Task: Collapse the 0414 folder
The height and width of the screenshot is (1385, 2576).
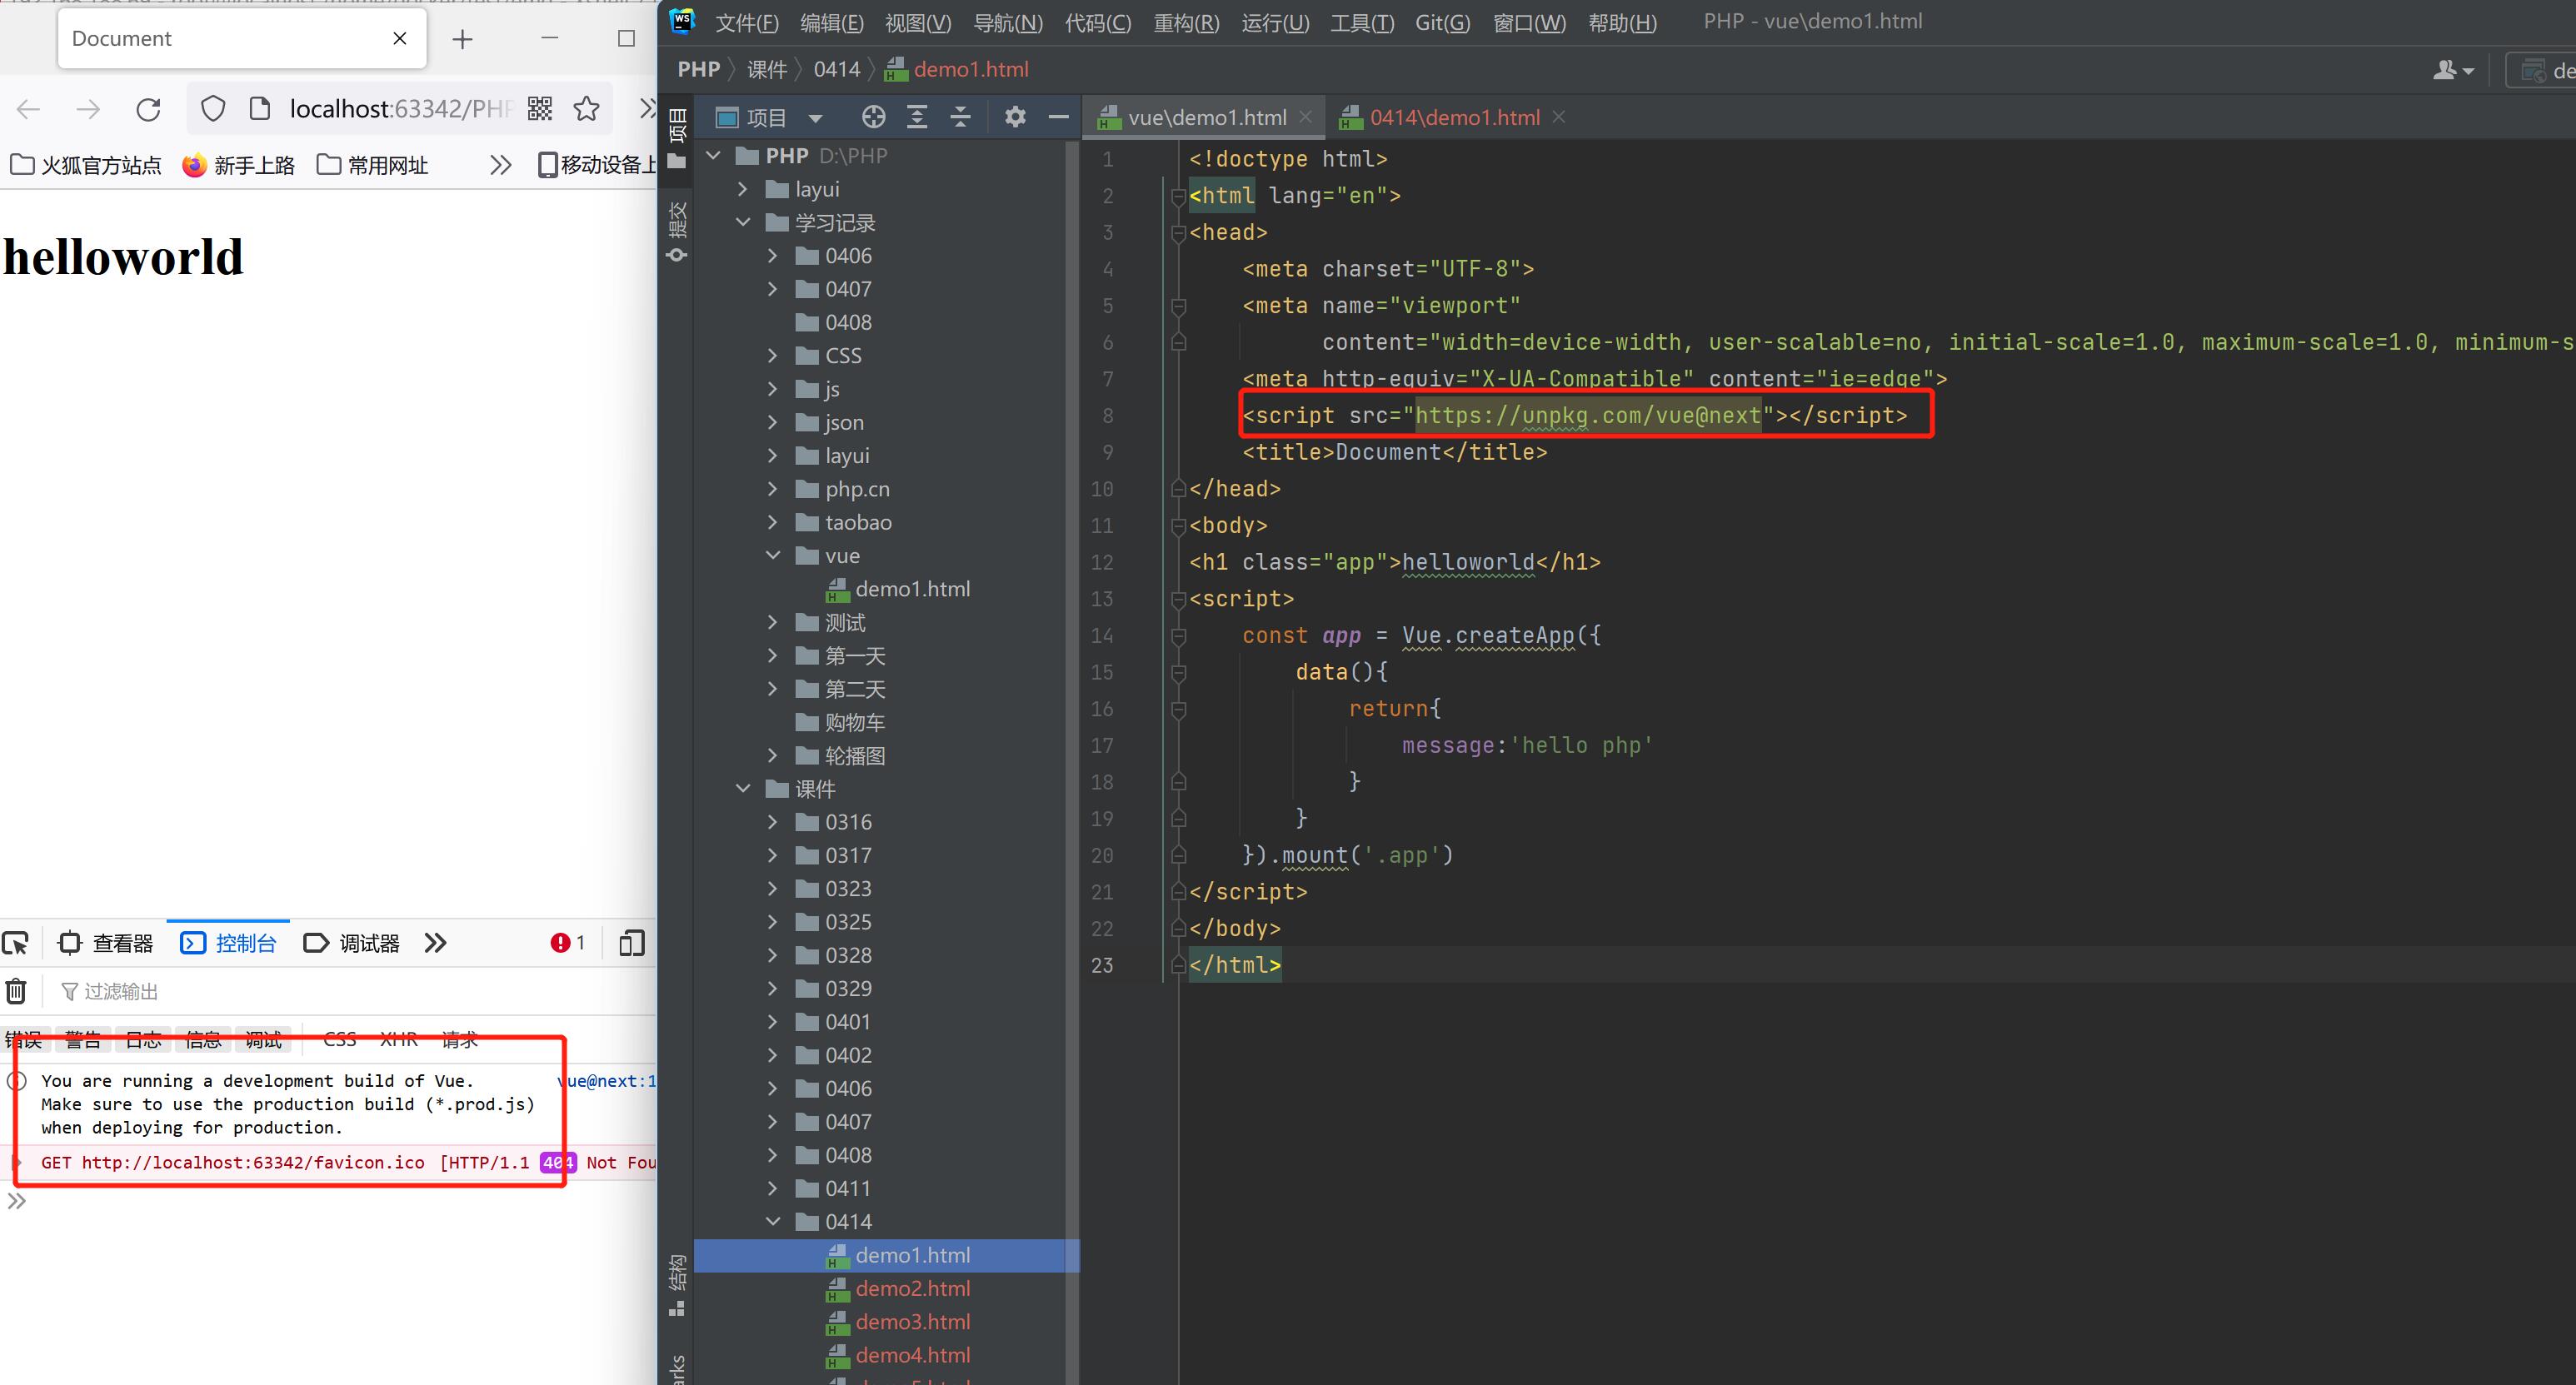Action: [x=773, y=1221]
